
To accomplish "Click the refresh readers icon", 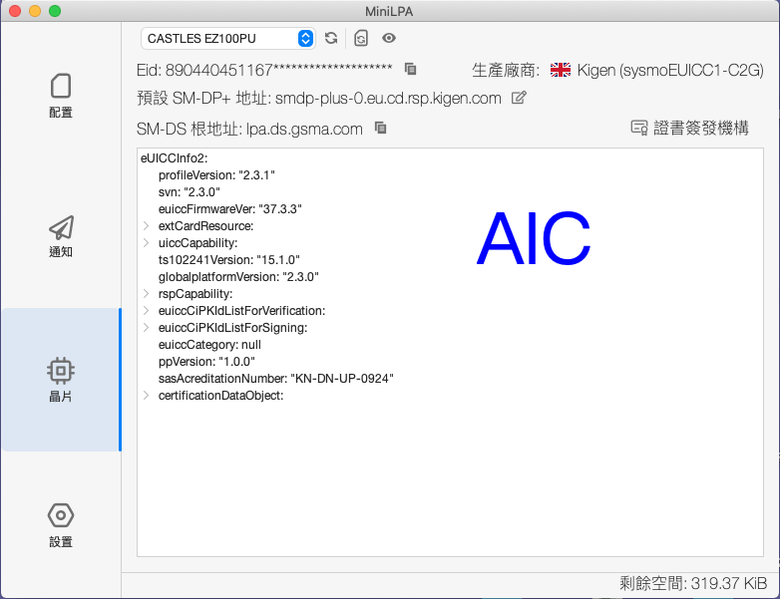I will pos(331,38).
